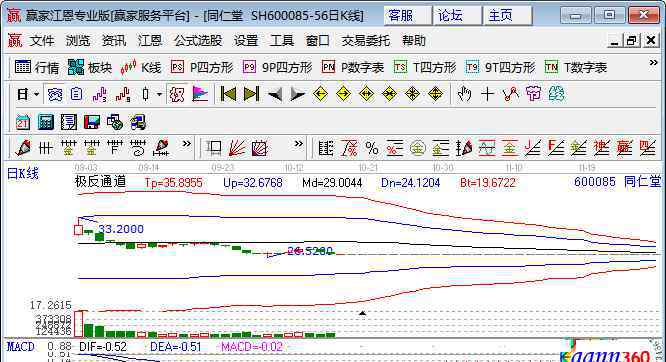Click the percent sign tool icon
The width and height of the screenshot is (666, 362).
click(x=372, y=148)
